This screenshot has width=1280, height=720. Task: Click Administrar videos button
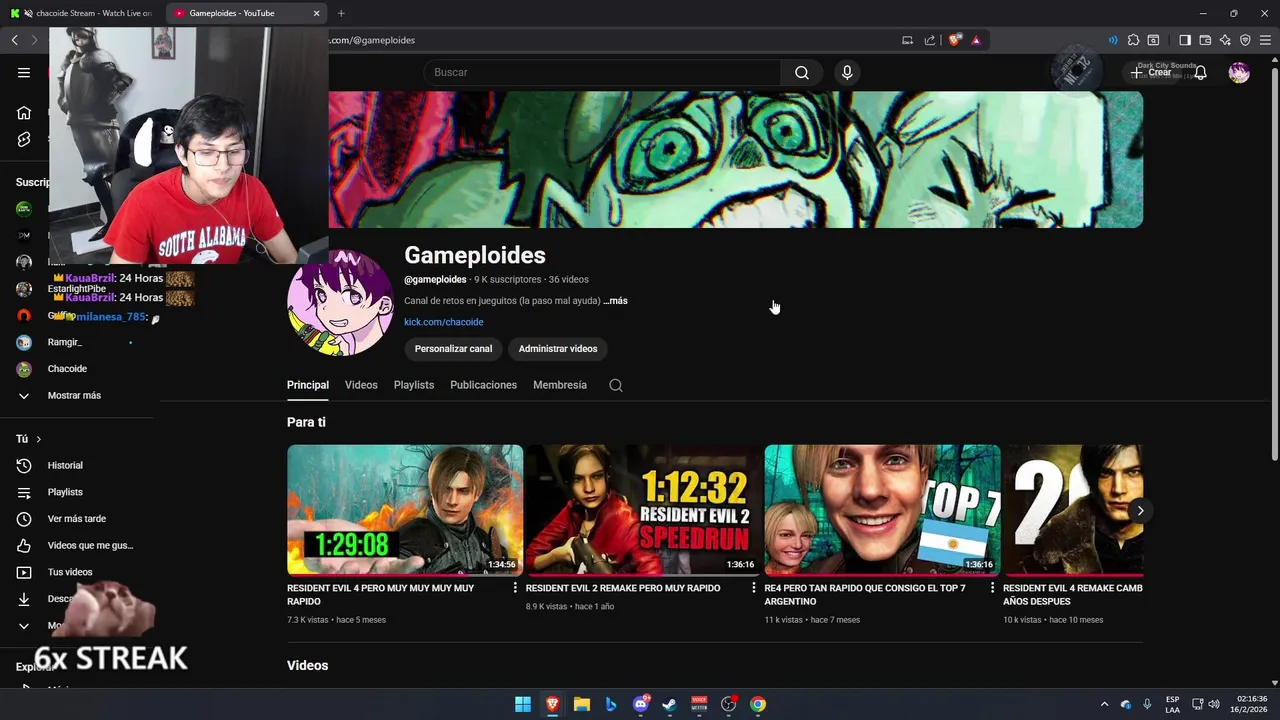pyautogui.click(x=558, y=349)
